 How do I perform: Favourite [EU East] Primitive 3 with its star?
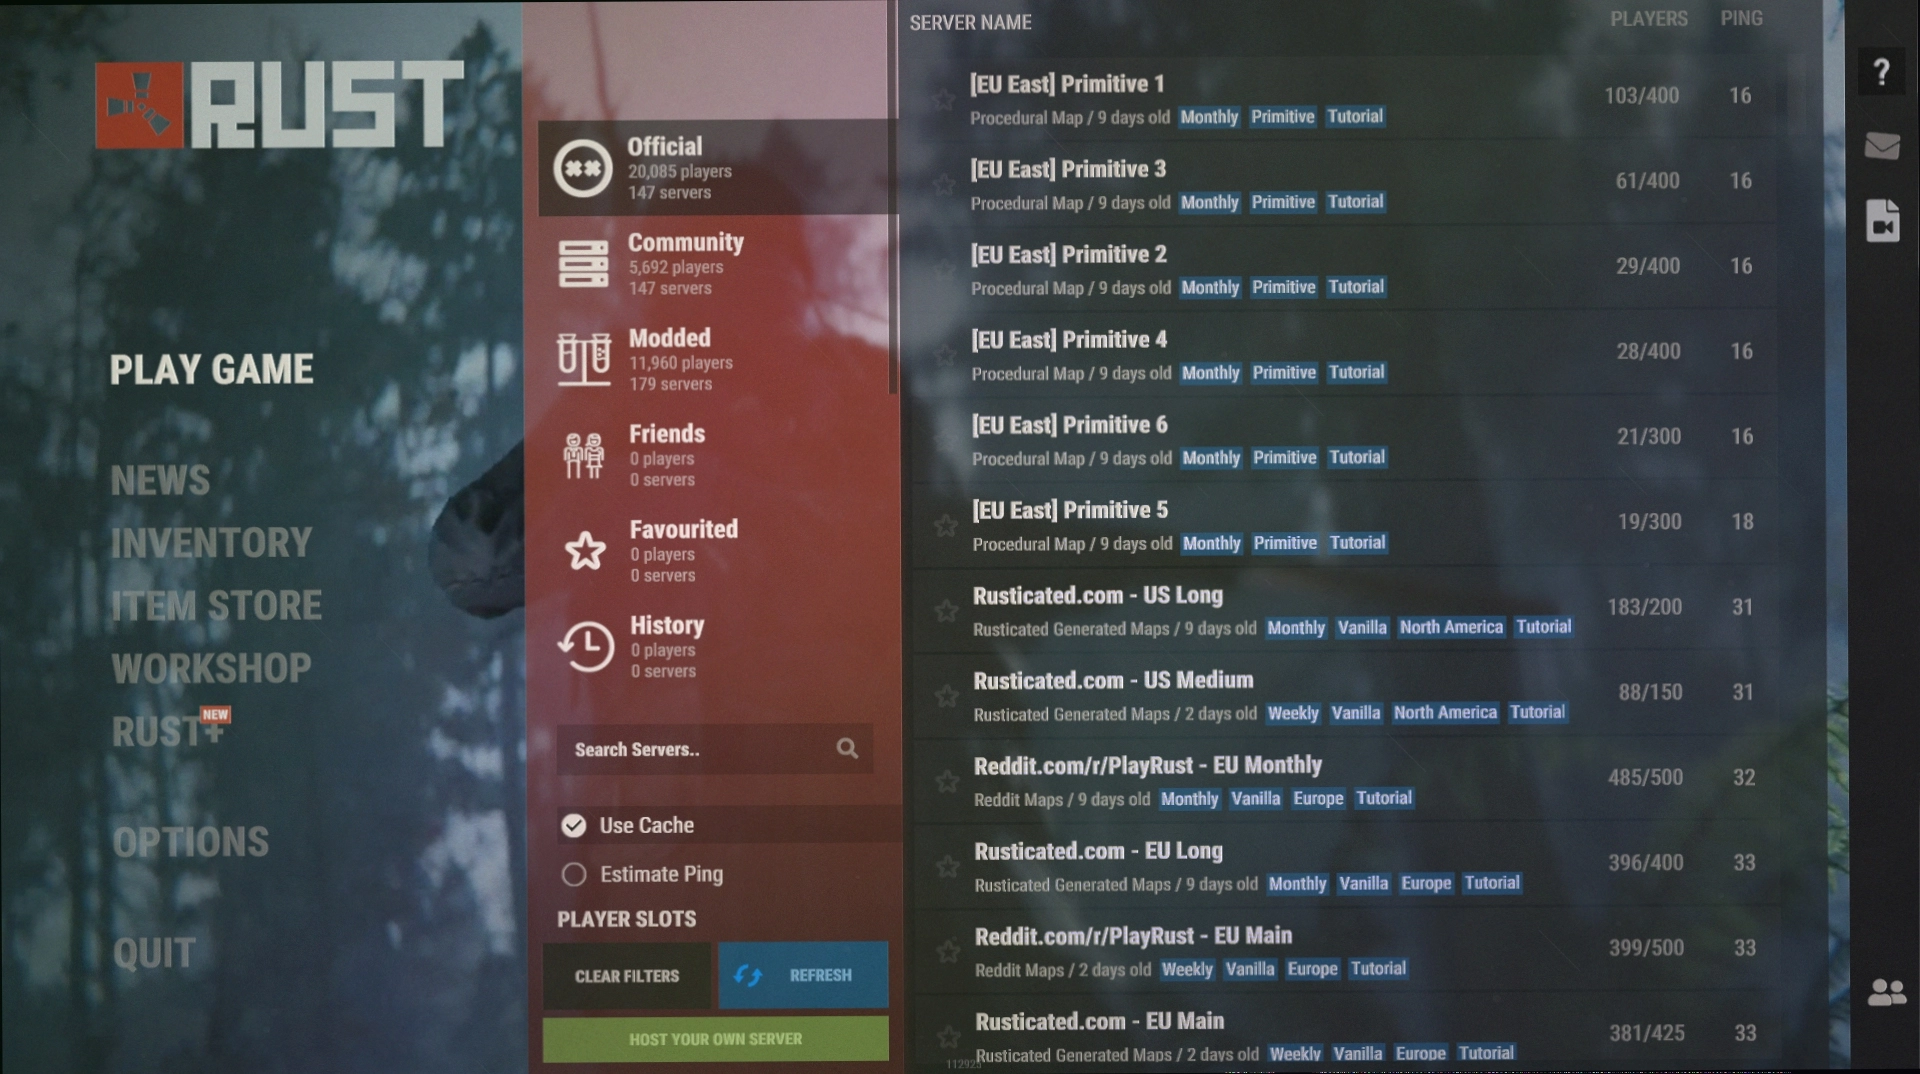943,185
